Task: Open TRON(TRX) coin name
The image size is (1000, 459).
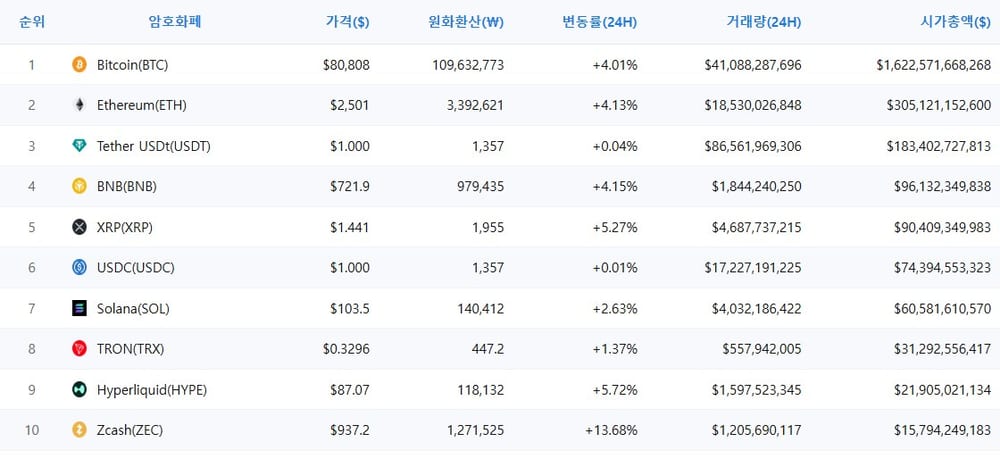Action: pyautogui.click(x=131, y=349)
